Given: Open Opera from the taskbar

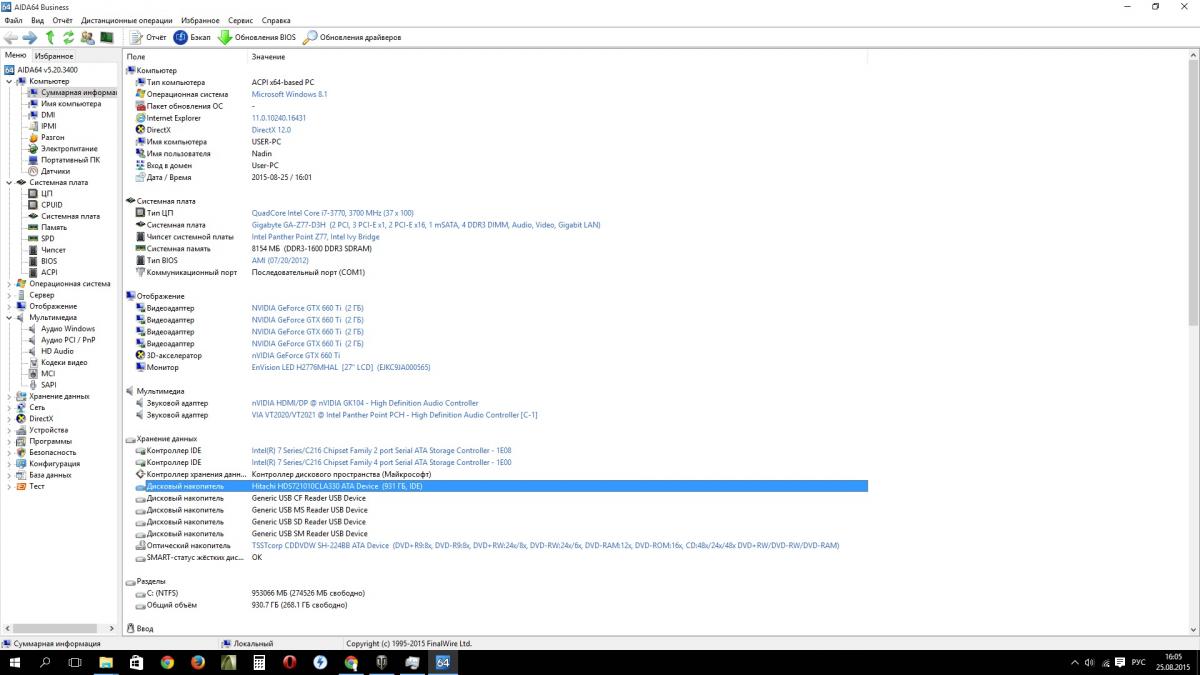Looking at the screenshot, I should pos(289,662).
